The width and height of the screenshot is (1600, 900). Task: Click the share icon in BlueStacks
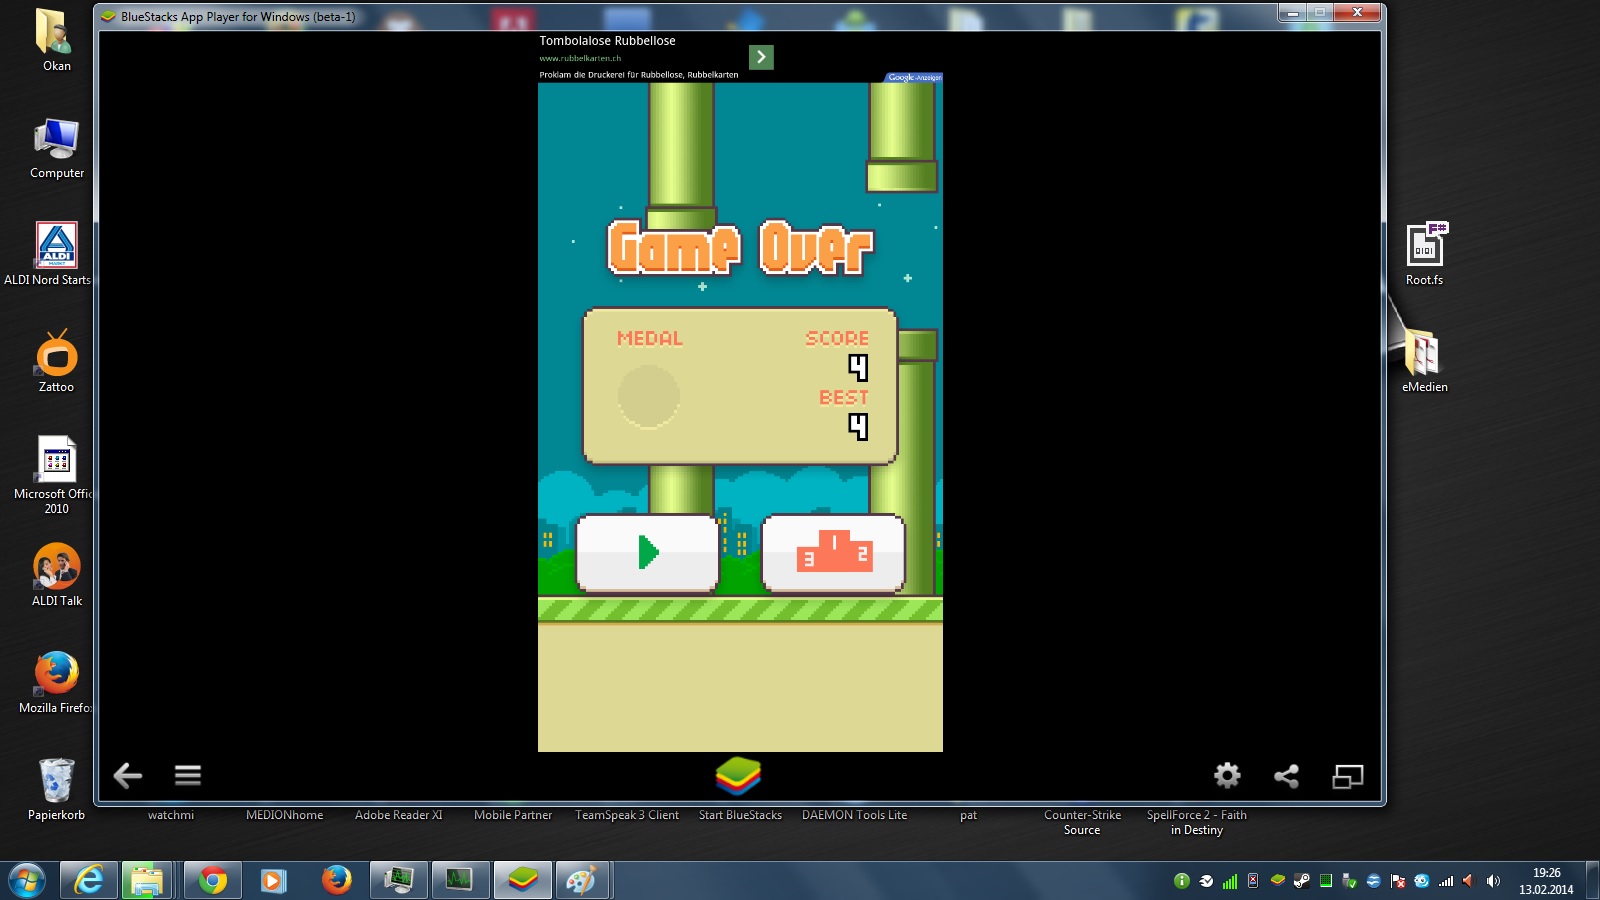click(x=1286, y=776)
